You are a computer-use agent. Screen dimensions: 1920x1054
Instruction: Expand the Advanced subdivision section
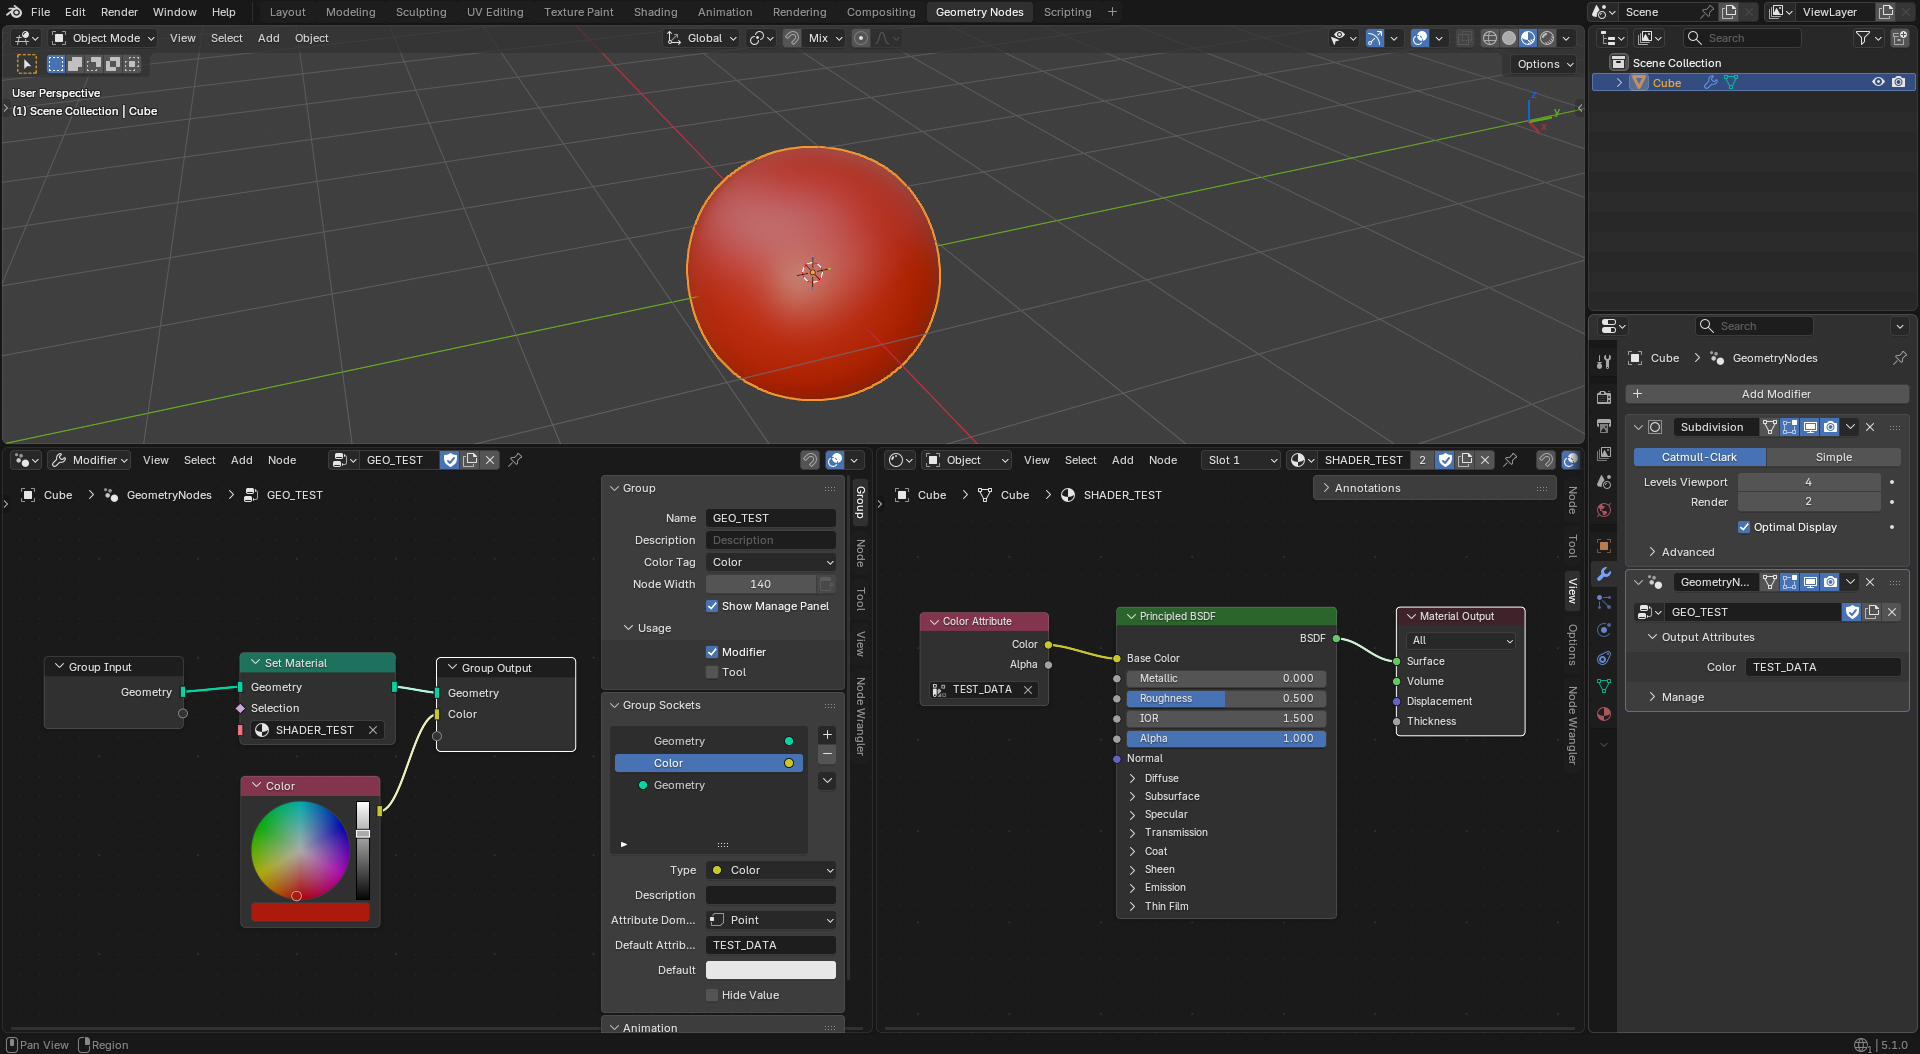click(1687, 552)
